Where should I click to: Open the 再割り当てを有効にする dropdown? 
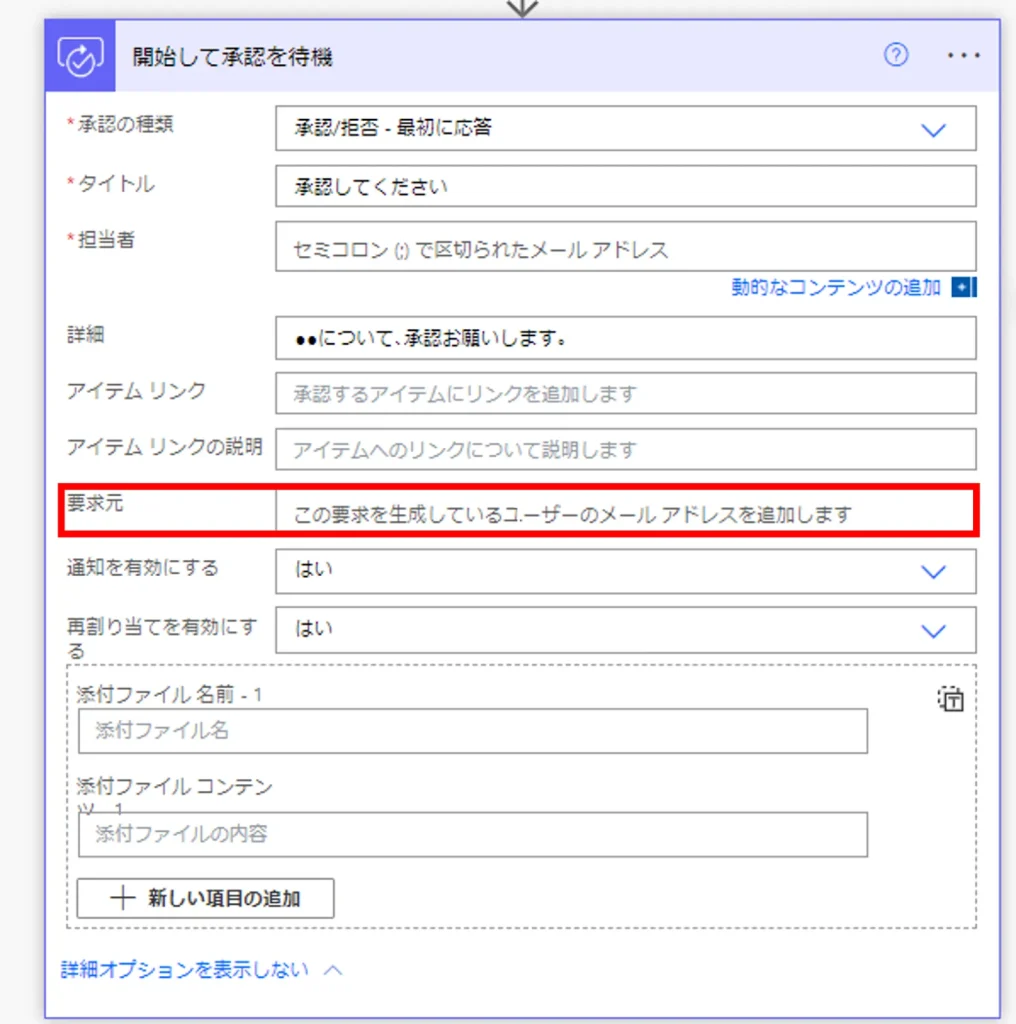click(x=932, y=630)
